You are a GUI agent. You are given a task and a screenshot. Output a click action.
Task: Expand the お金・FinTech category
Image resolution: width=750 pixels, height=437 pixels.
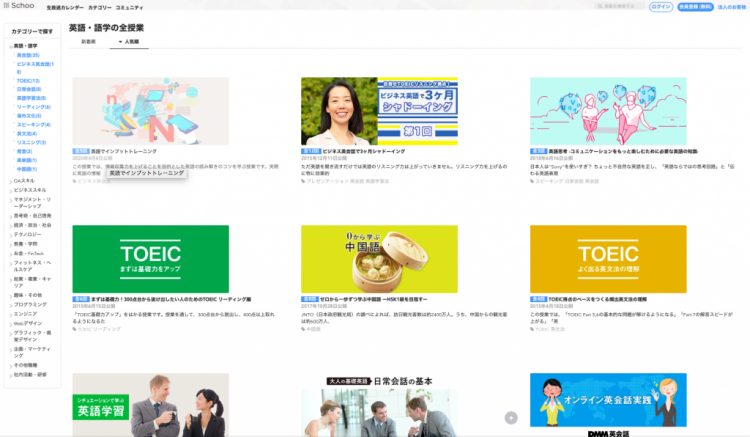click(x=28, y=253)
